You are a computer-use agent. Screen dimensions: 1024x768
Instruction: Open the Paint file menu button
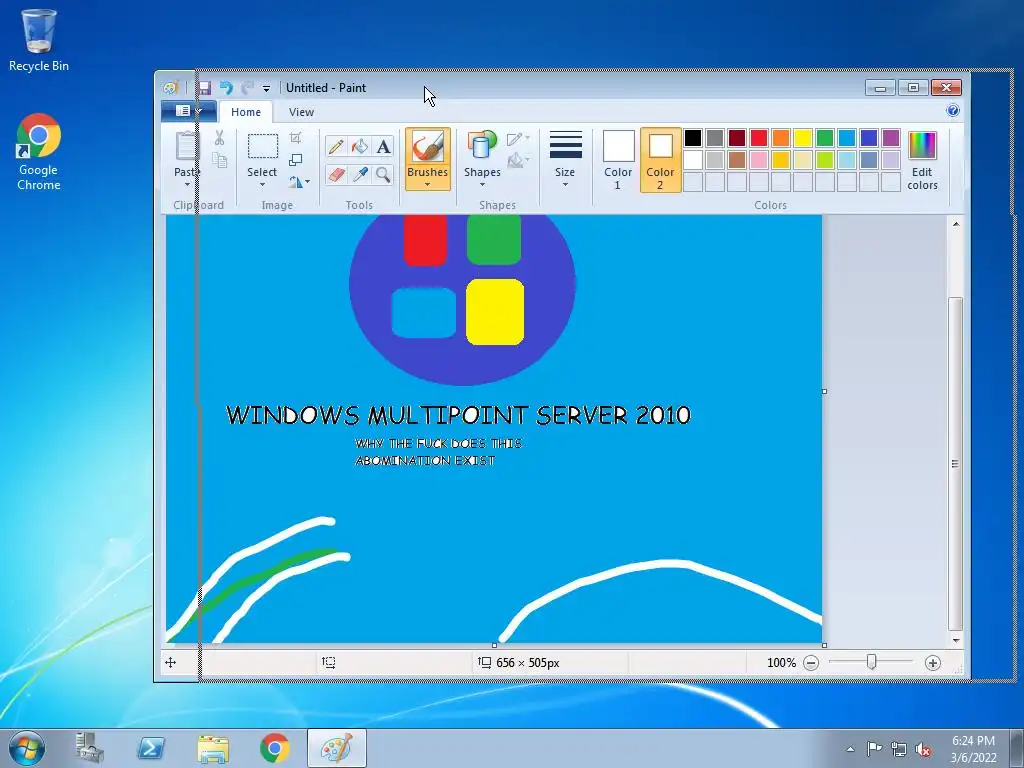click(x=189, y=111)
